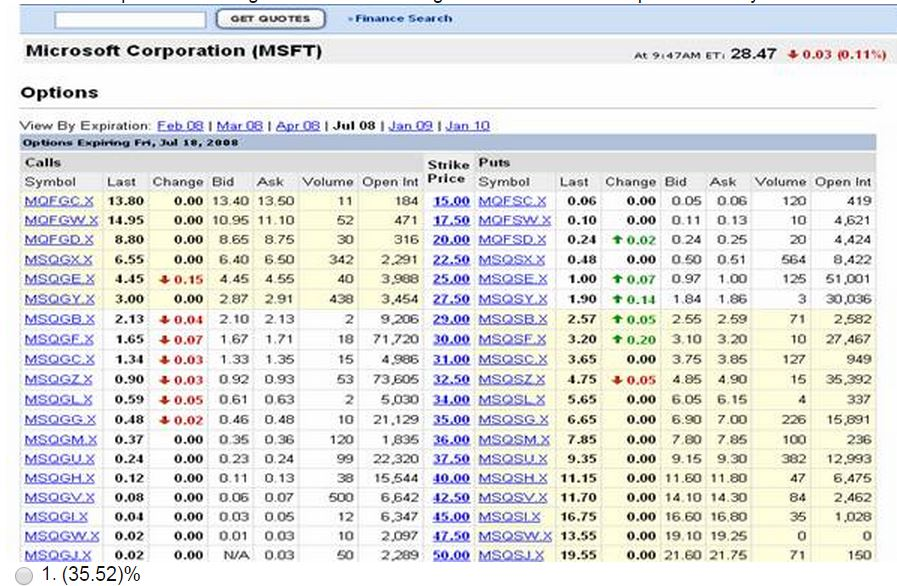Select the Apr 08 expiration tab
The width and height of the screenshot is (897, 586).
coord(297,125)
